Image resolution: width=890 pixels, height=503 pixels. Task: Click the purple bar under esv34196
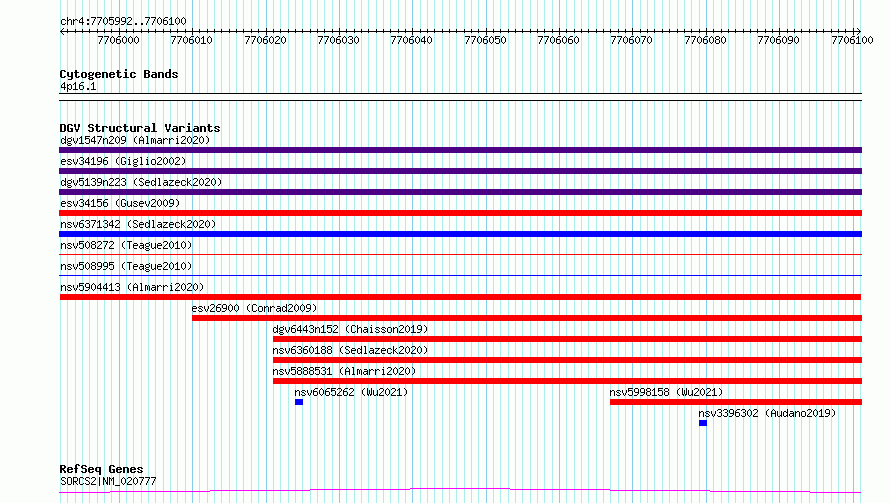coord(460,171)
